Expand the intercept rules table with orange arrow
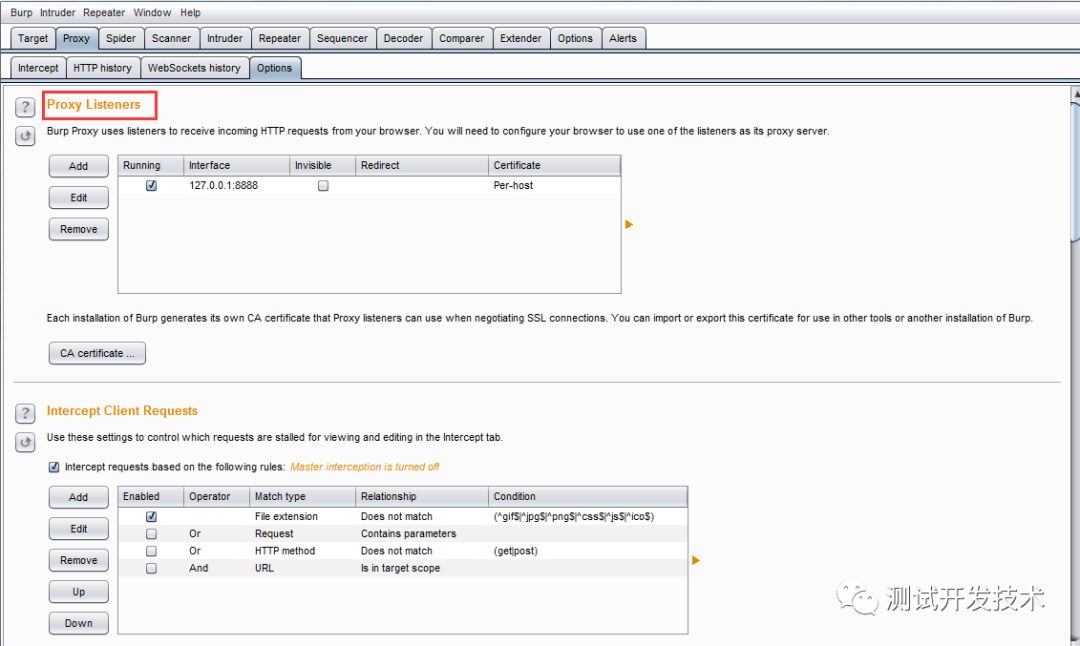Screen dimensions: 1080x646 (x=696, y=560)
